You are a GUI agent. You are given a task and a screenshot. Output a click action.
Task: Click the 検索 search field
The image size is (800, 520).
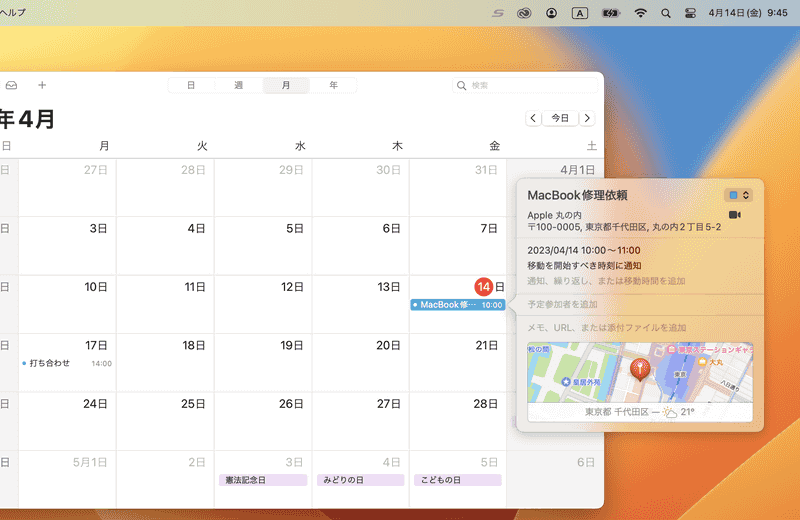tap(525, 85)
